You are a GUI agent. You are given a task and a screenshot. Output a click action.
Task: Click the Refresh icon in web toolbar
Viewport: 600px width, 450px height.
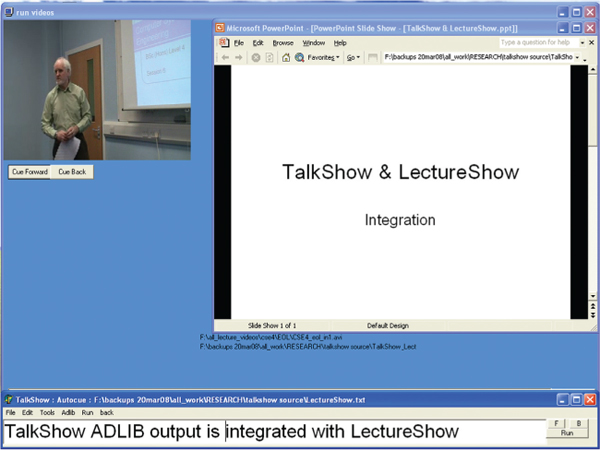coord(270,58)
